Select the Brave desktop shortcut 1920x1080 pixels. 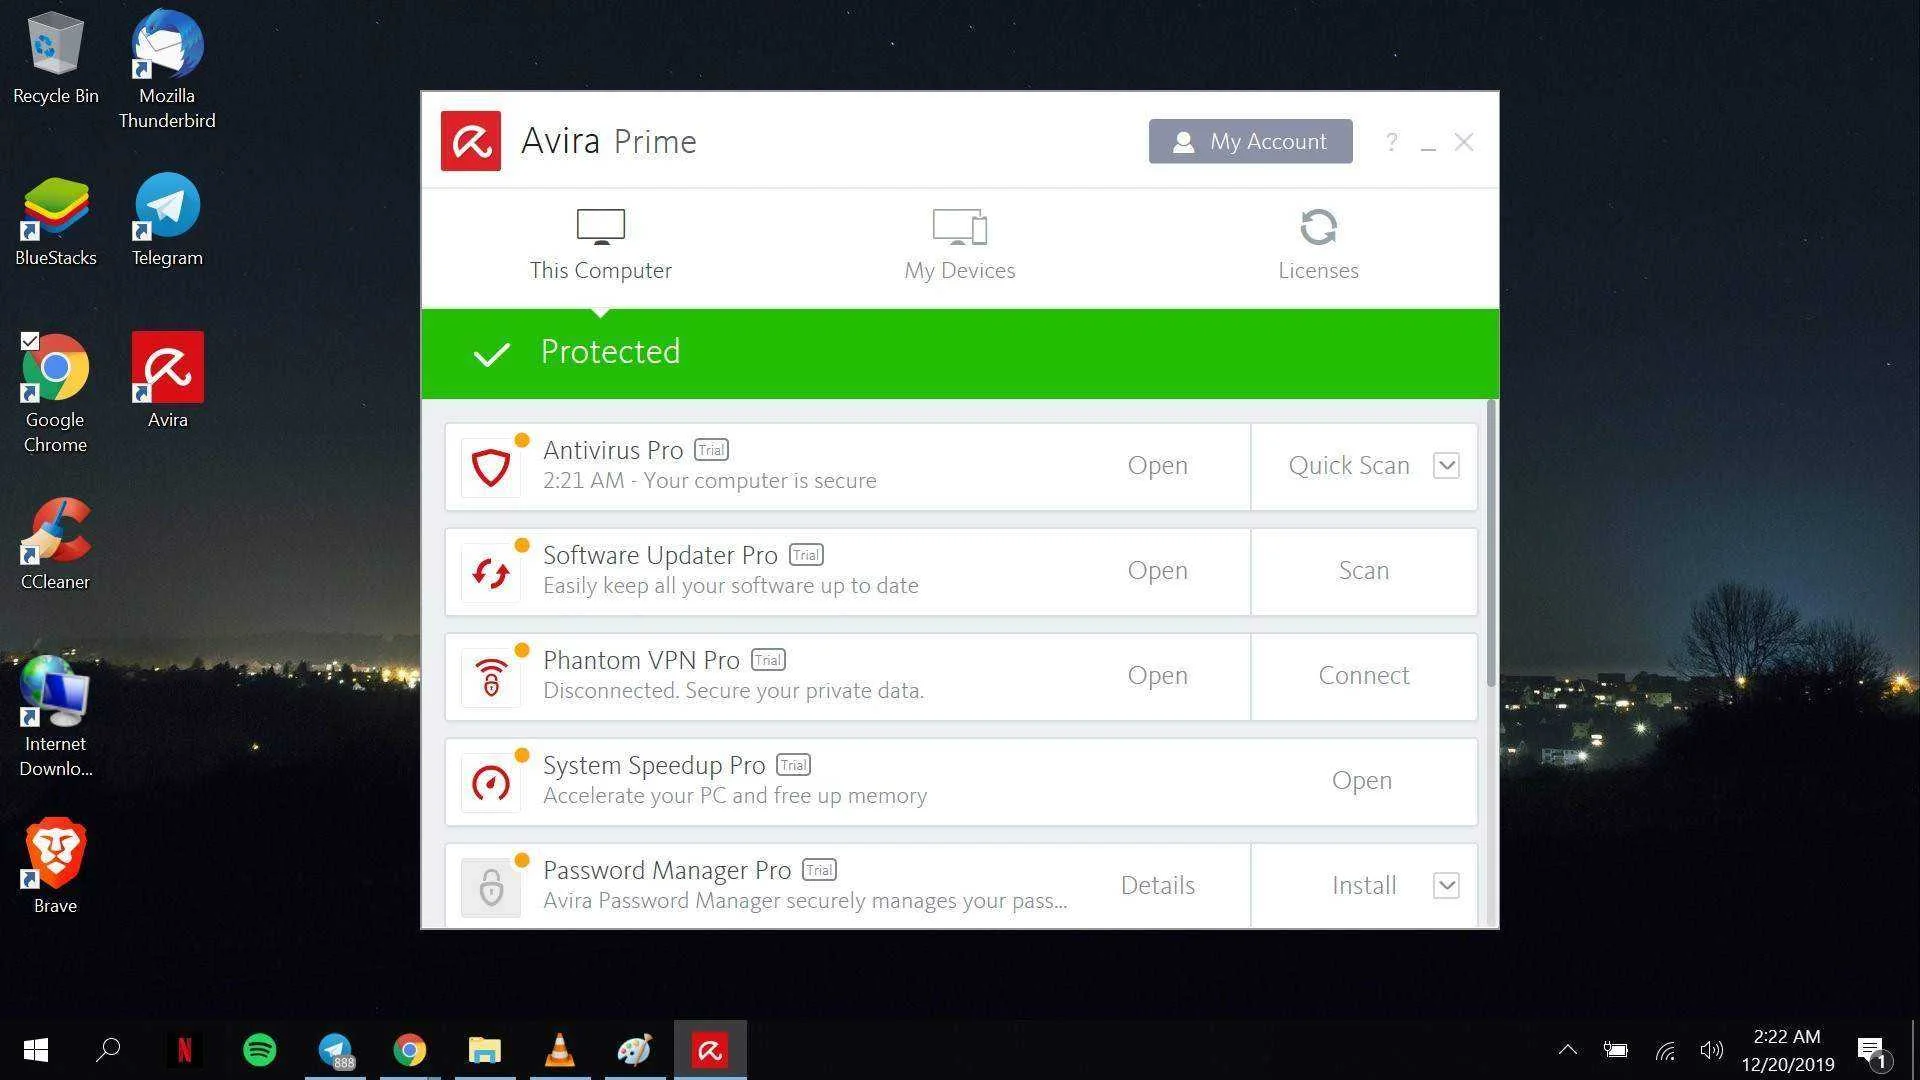coord(55,867)
